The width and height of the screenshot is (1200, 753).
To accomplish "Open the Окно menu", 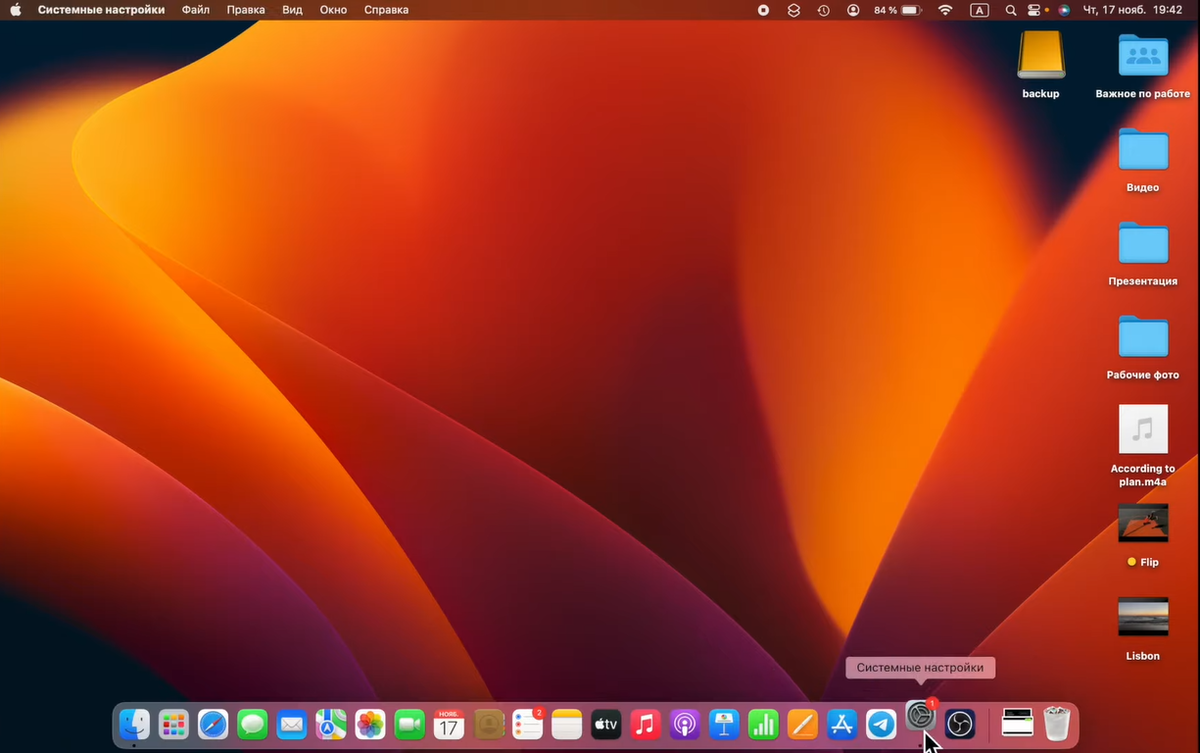I will click(x=333, y=10).
